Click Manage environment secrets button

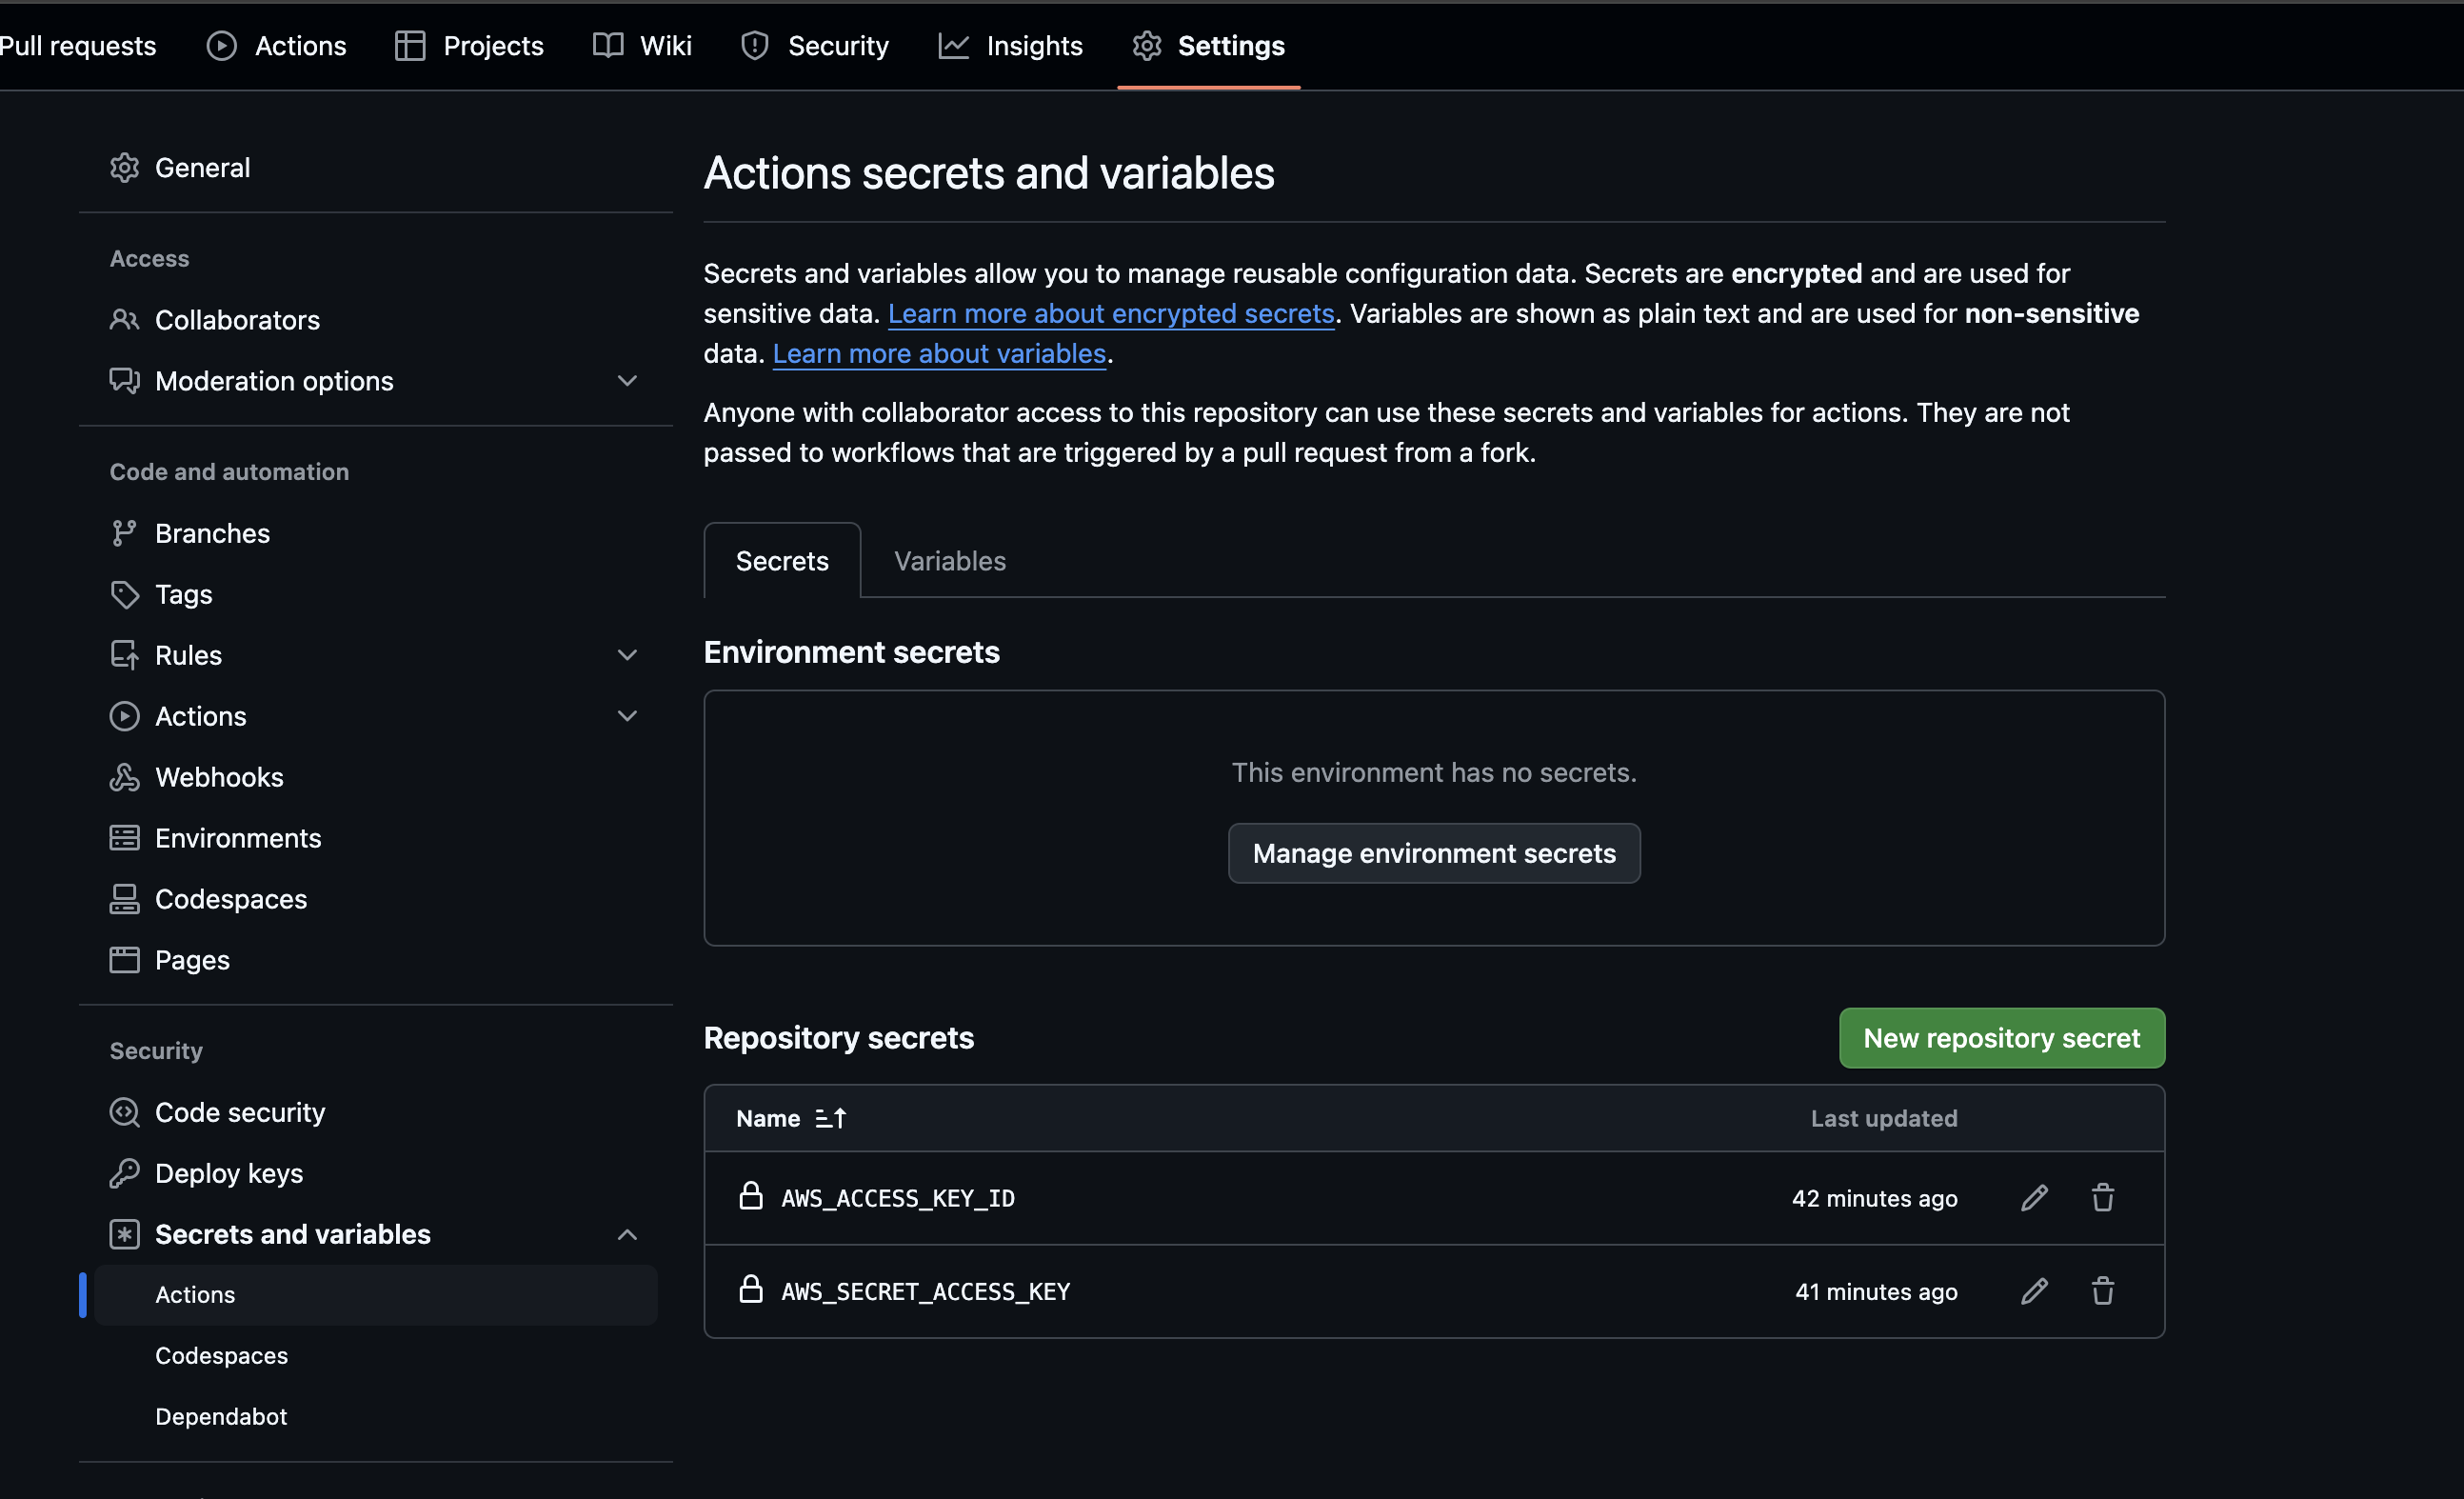click(x=1433, y=853)
